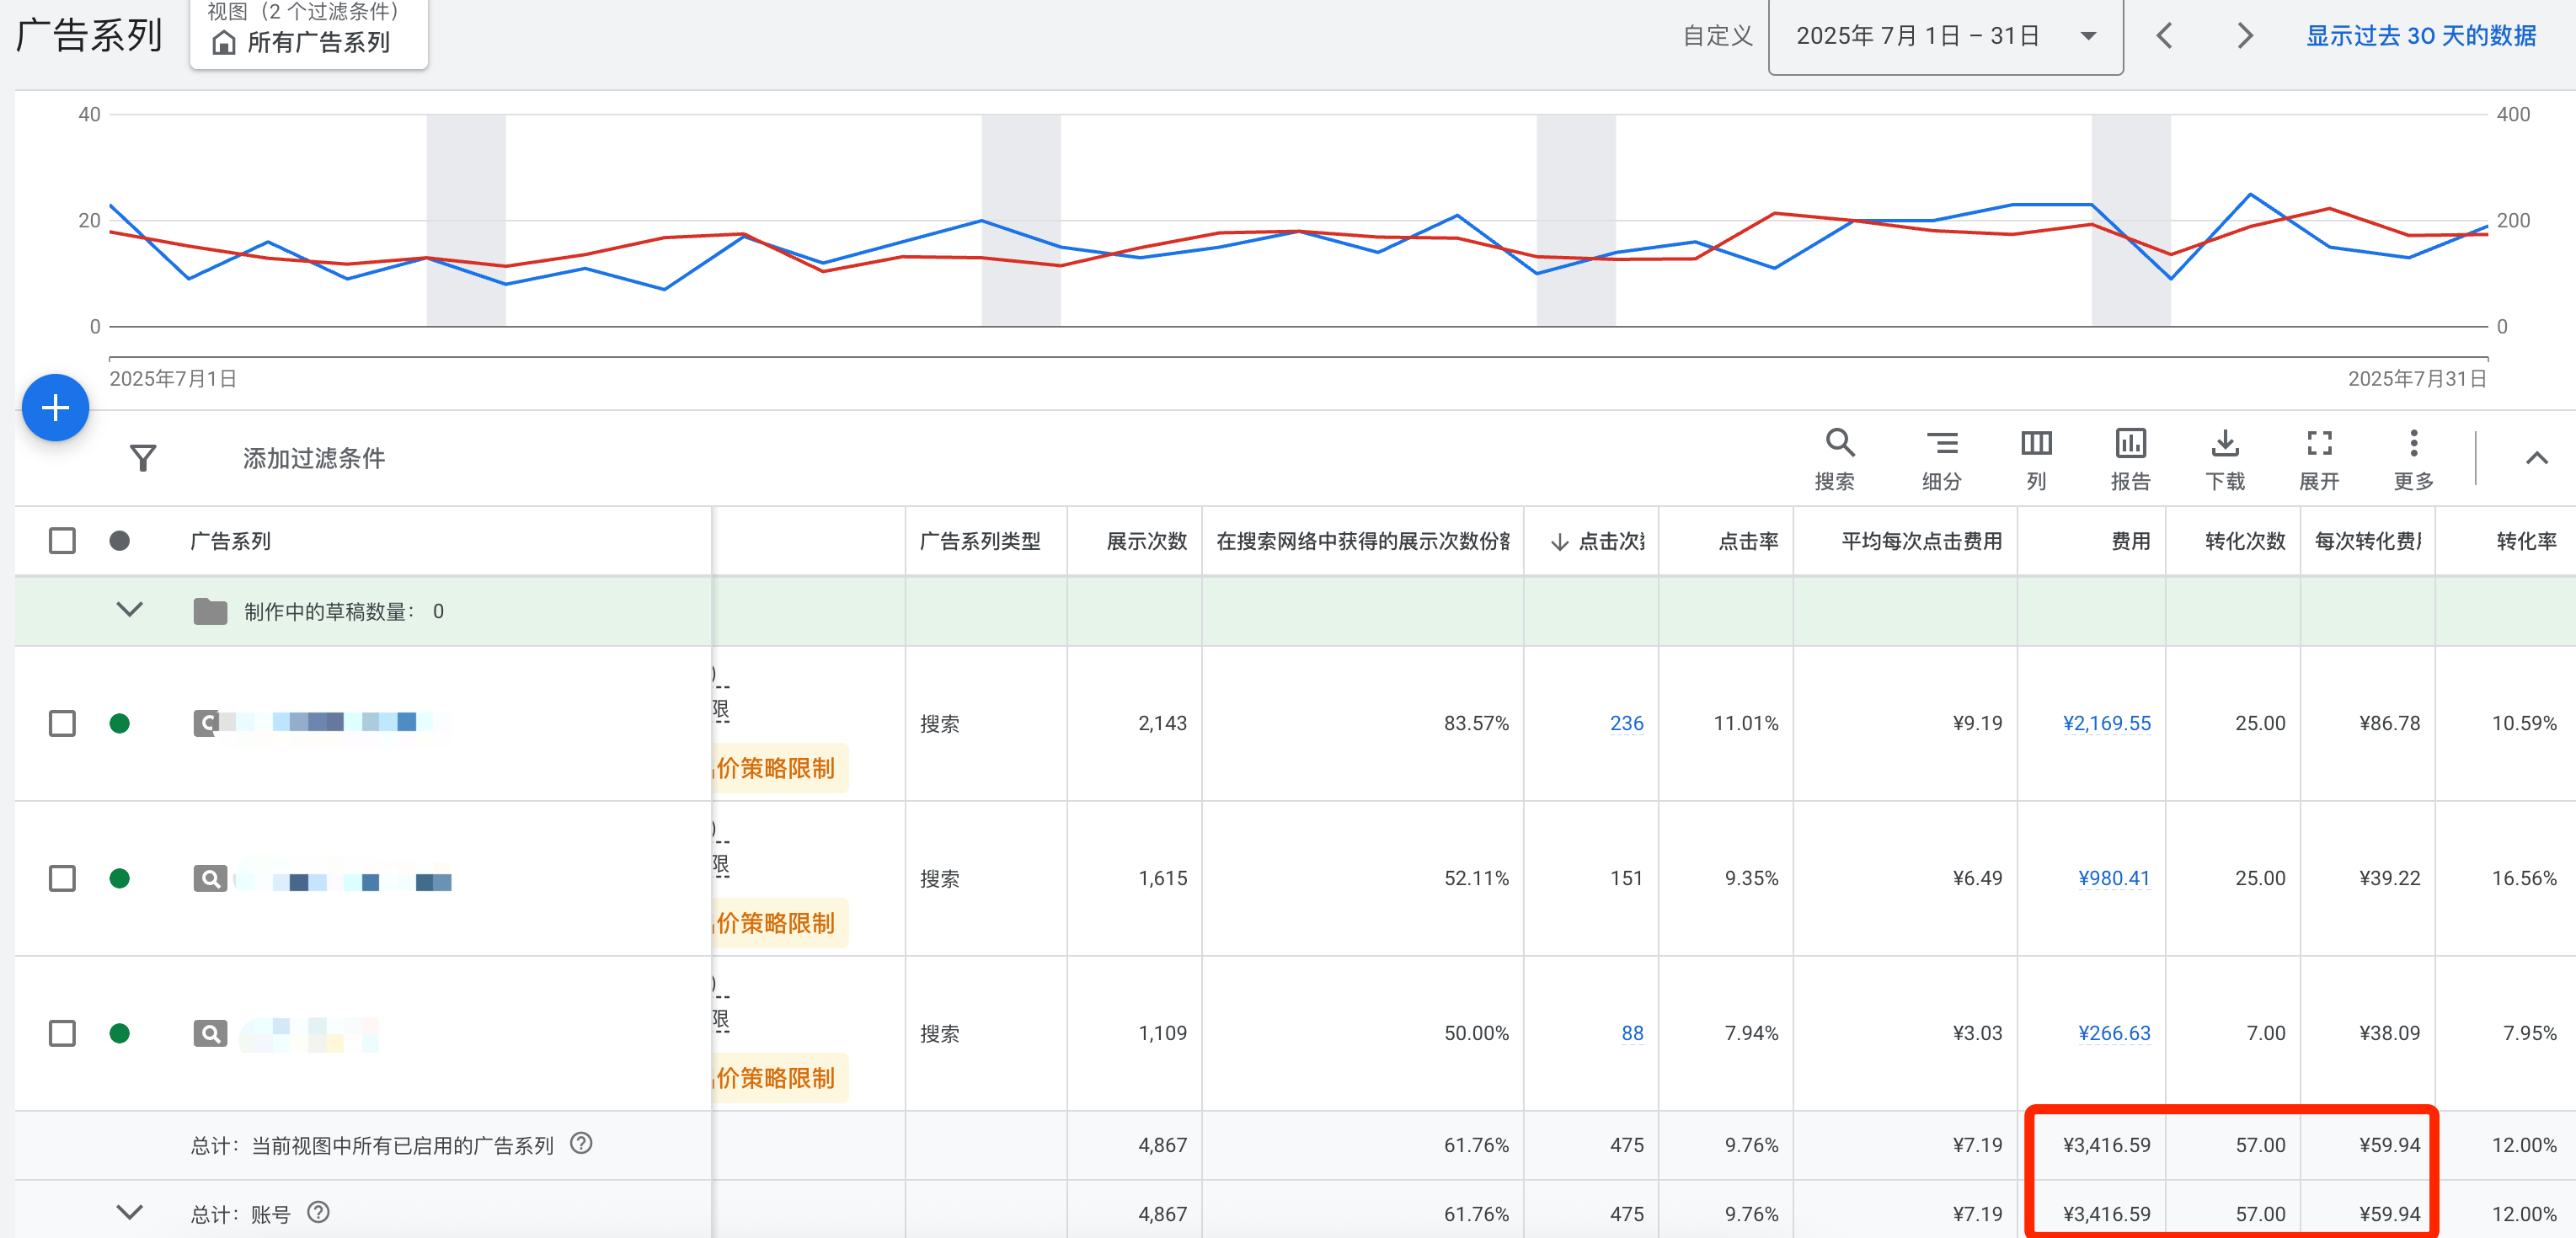Collapse the chart with the up chevron
This screenshot has width=2576, height=1238.
2536,458
